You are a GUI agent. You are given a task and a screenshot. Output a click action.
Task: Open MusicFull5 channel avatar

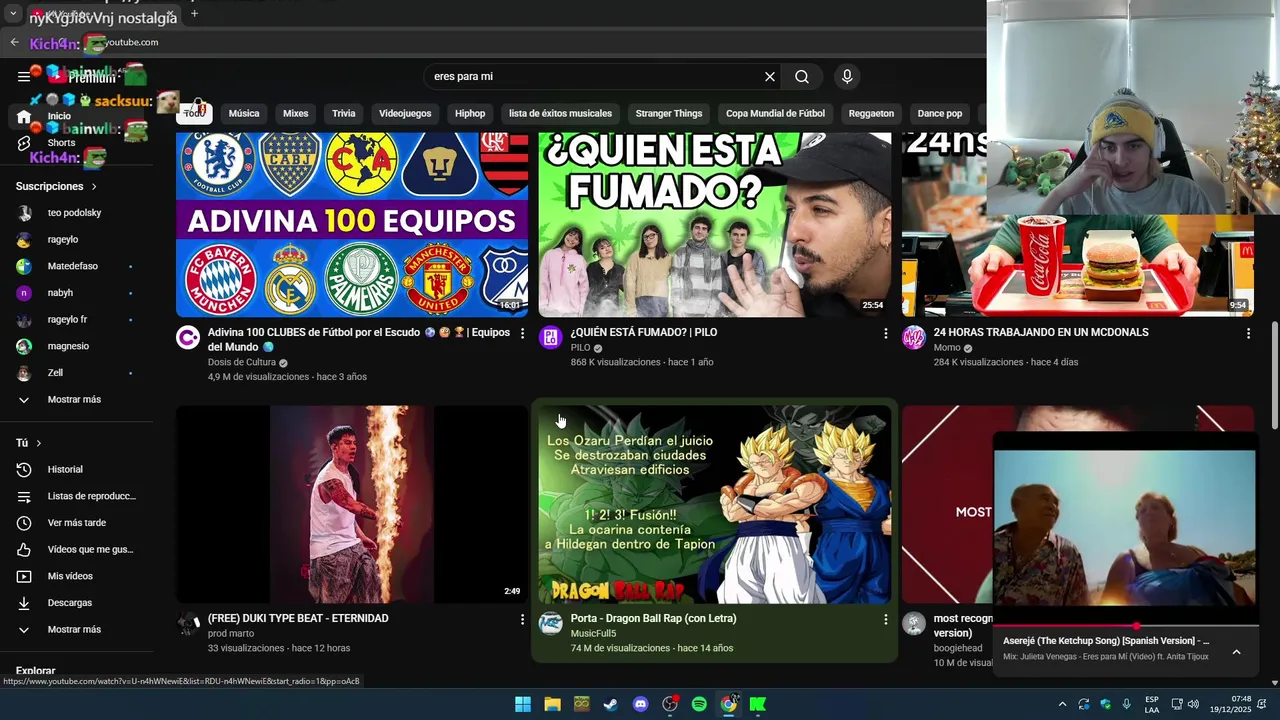[x=551, y=624]
